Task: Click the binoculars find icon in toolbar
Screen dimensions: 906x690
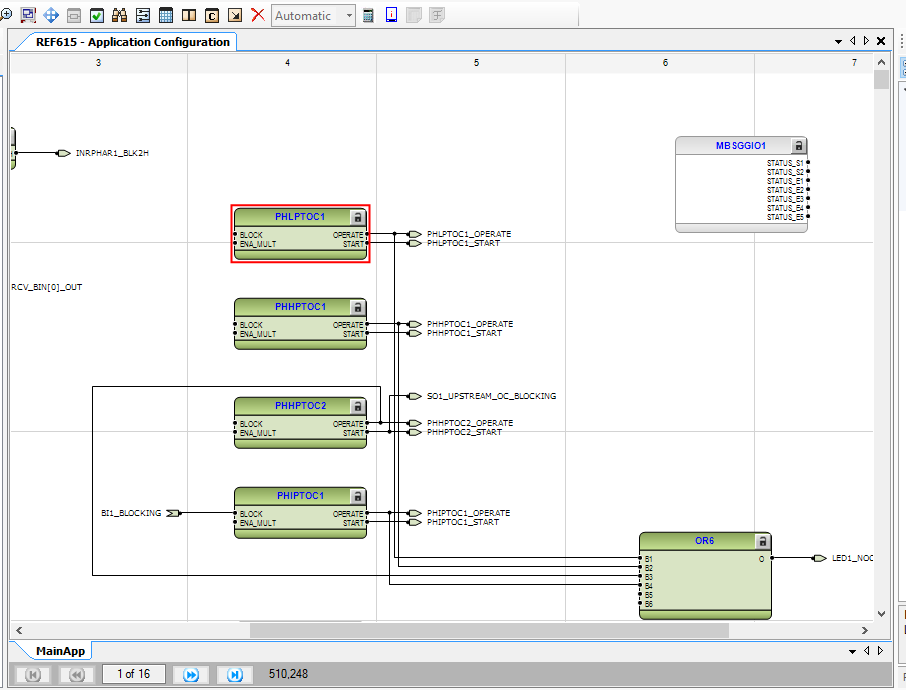Action: (x=120, y=15)
